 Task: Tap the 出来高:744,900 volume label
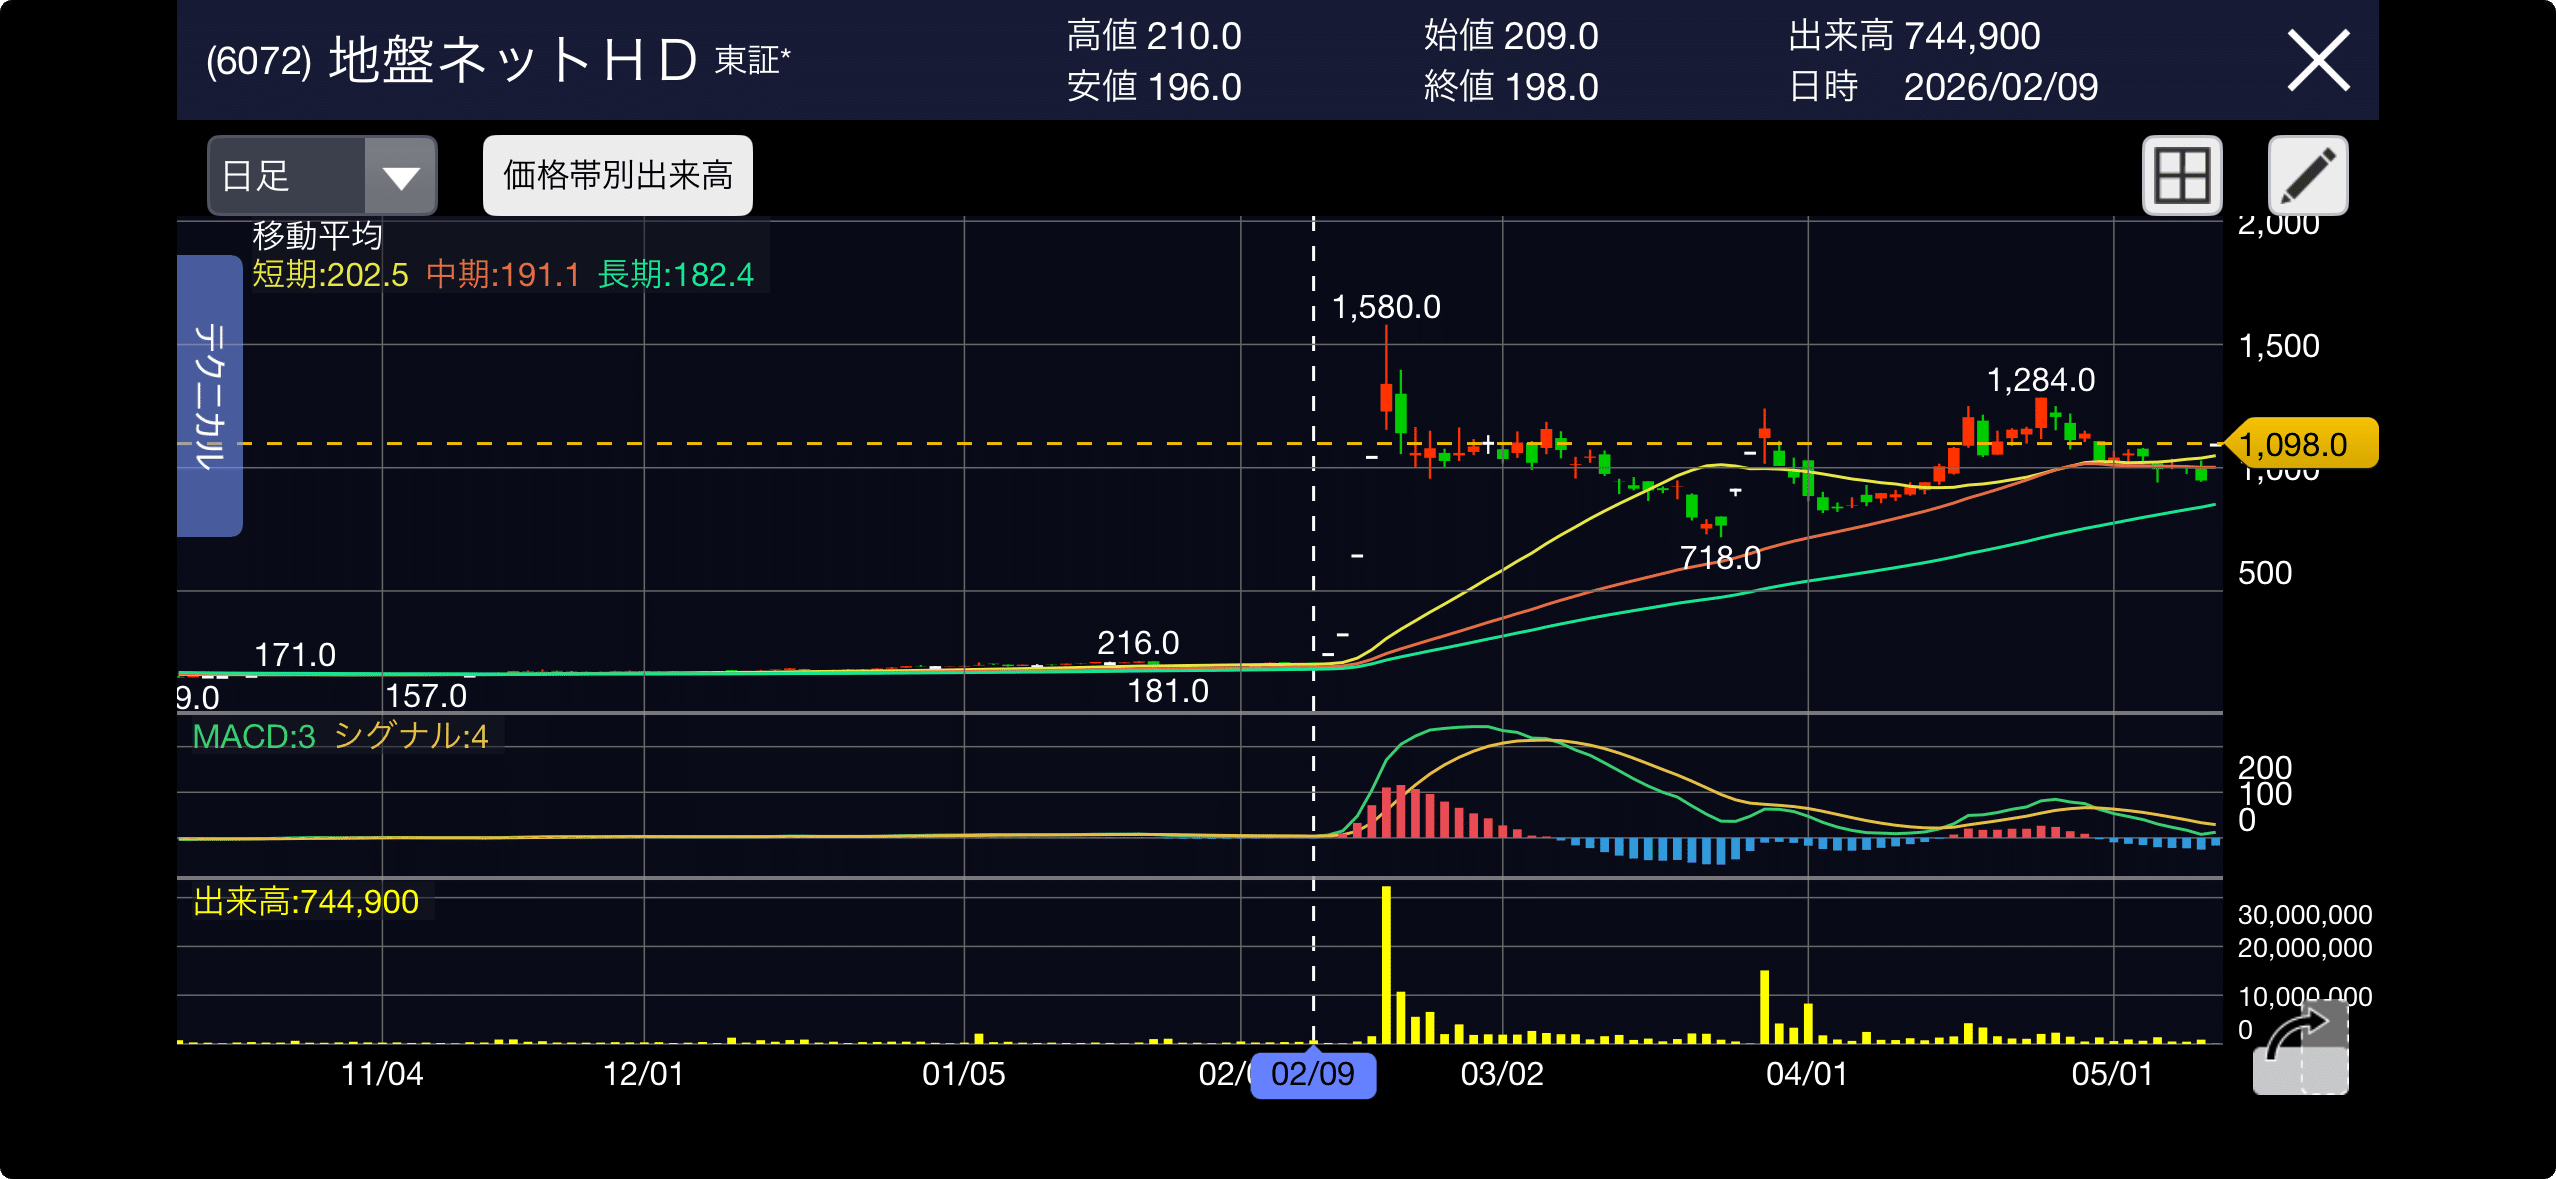306,902
